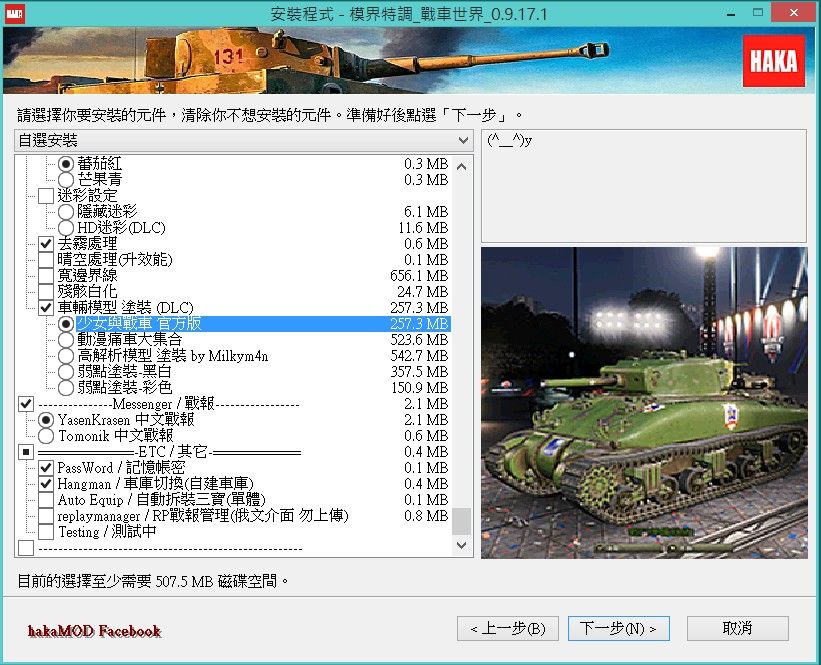Click the 24.7 MB size value
The image size is (821, 665).
point(423,292)
